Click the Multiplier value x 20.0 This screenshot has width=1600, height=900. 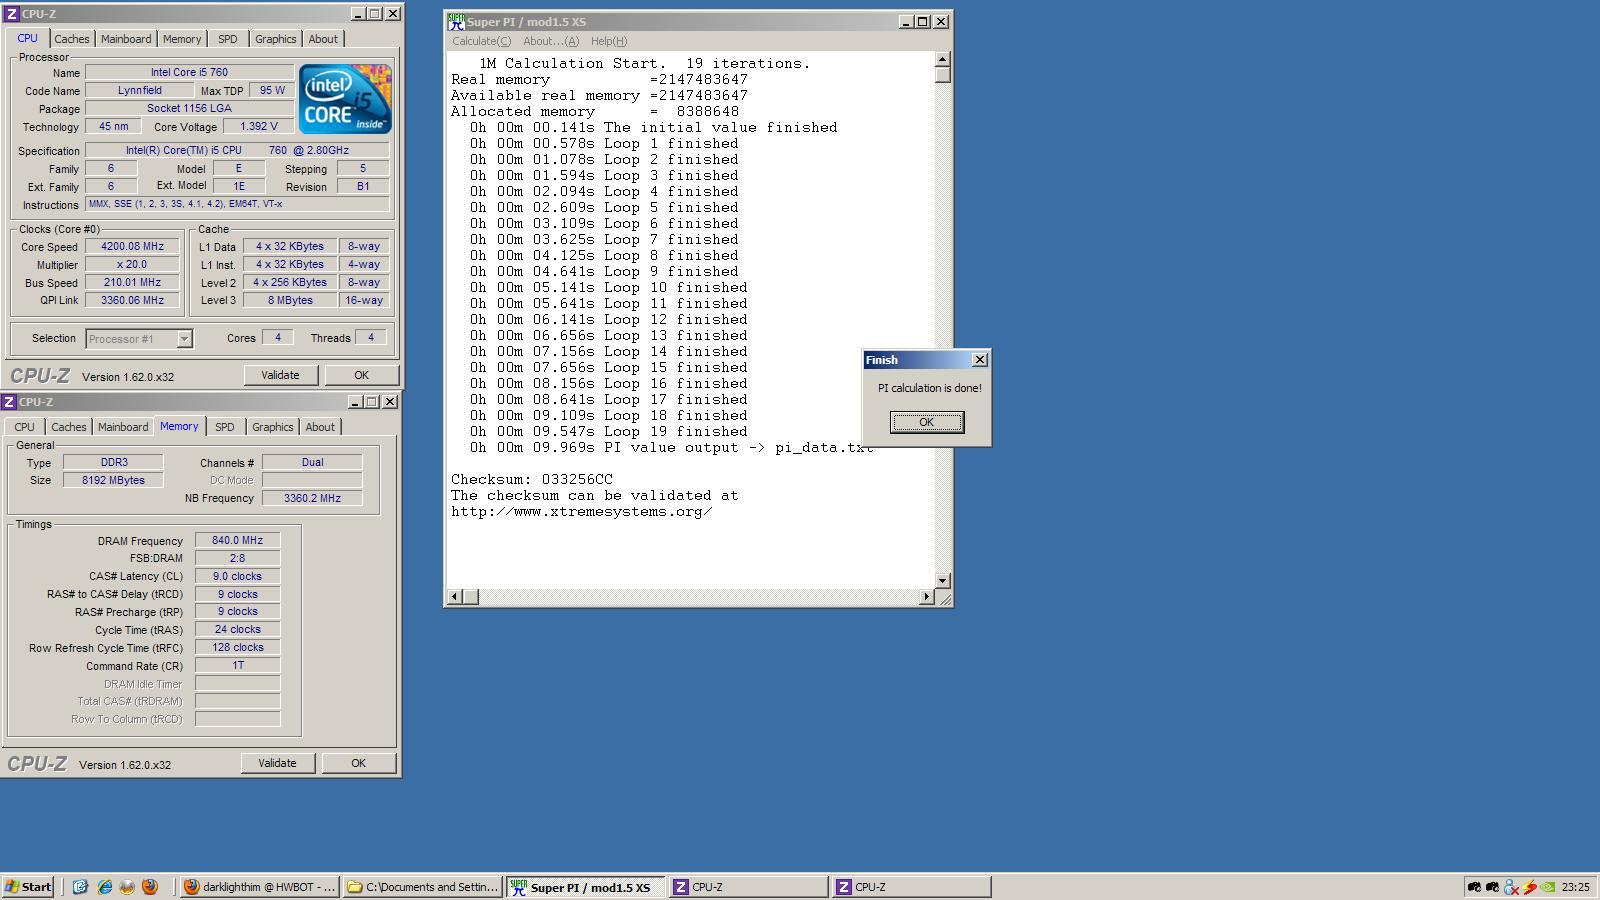[132, 265]
